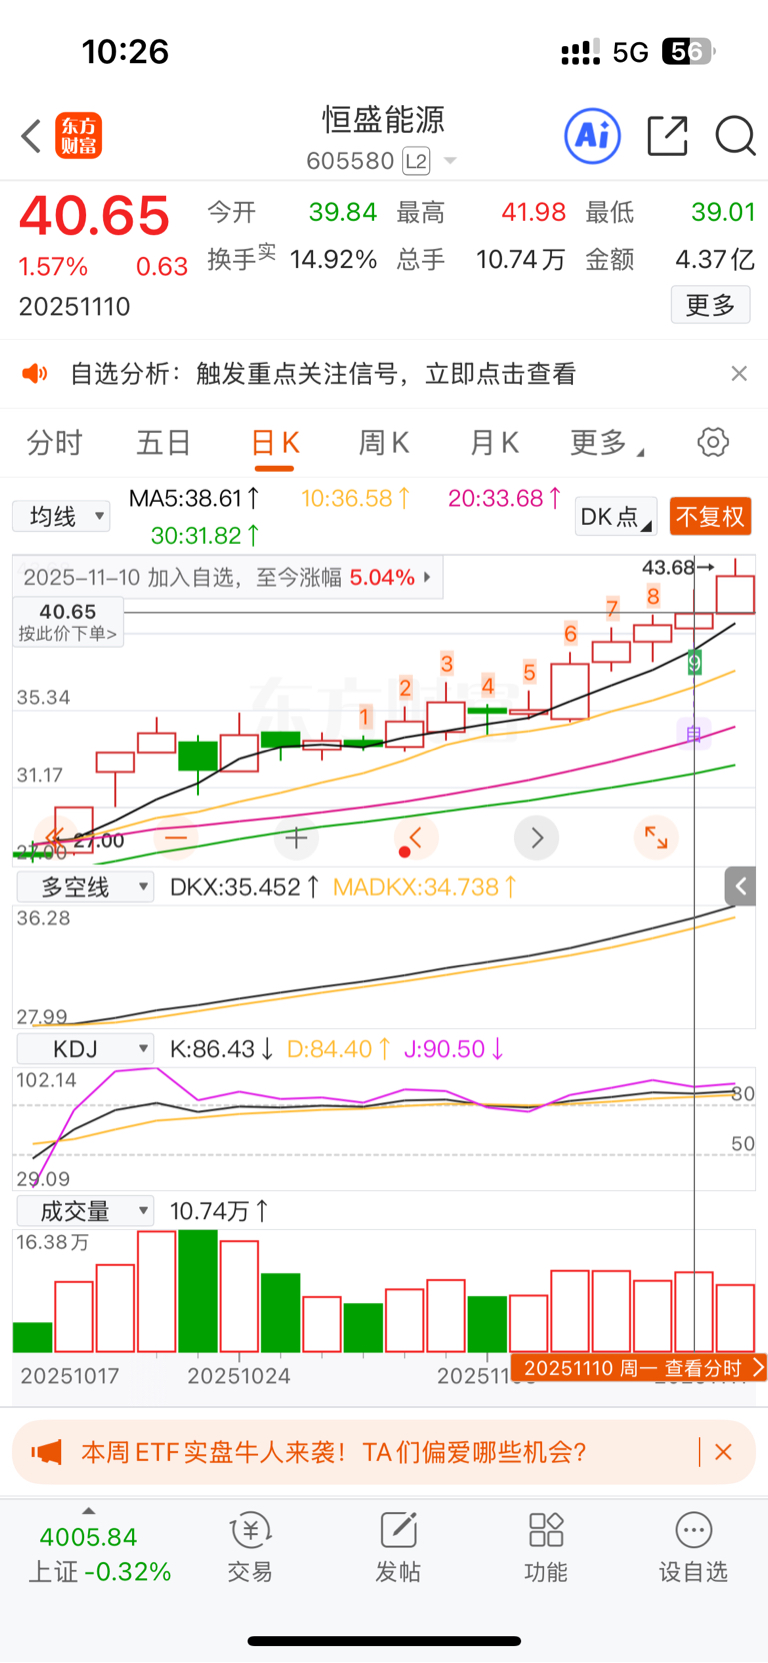Open the 均线 indicator dropdown
The image size is (768, 1663).
tap(61, 516)
